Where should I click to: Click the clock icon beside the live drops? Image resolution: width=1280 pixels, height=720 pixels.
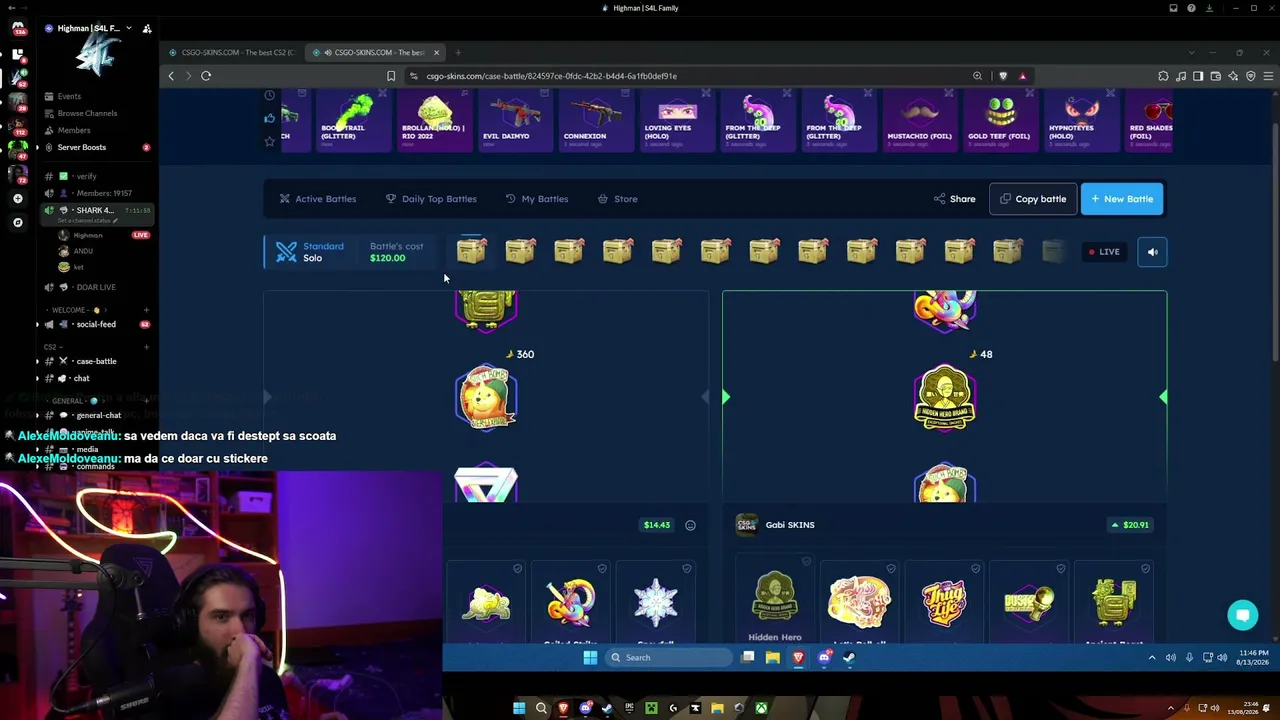point(269,95)
